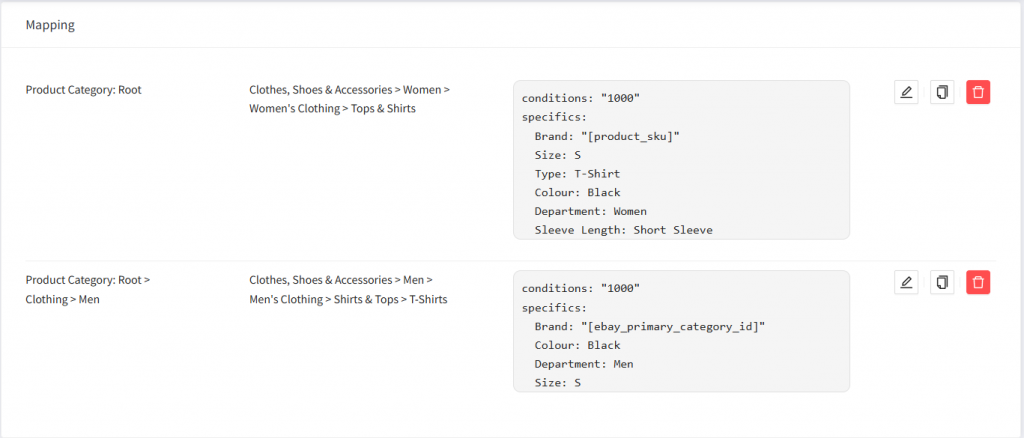The image size is (1024, 438).
Task: Click the 'Department: Men' line
Action: point(584,364)
